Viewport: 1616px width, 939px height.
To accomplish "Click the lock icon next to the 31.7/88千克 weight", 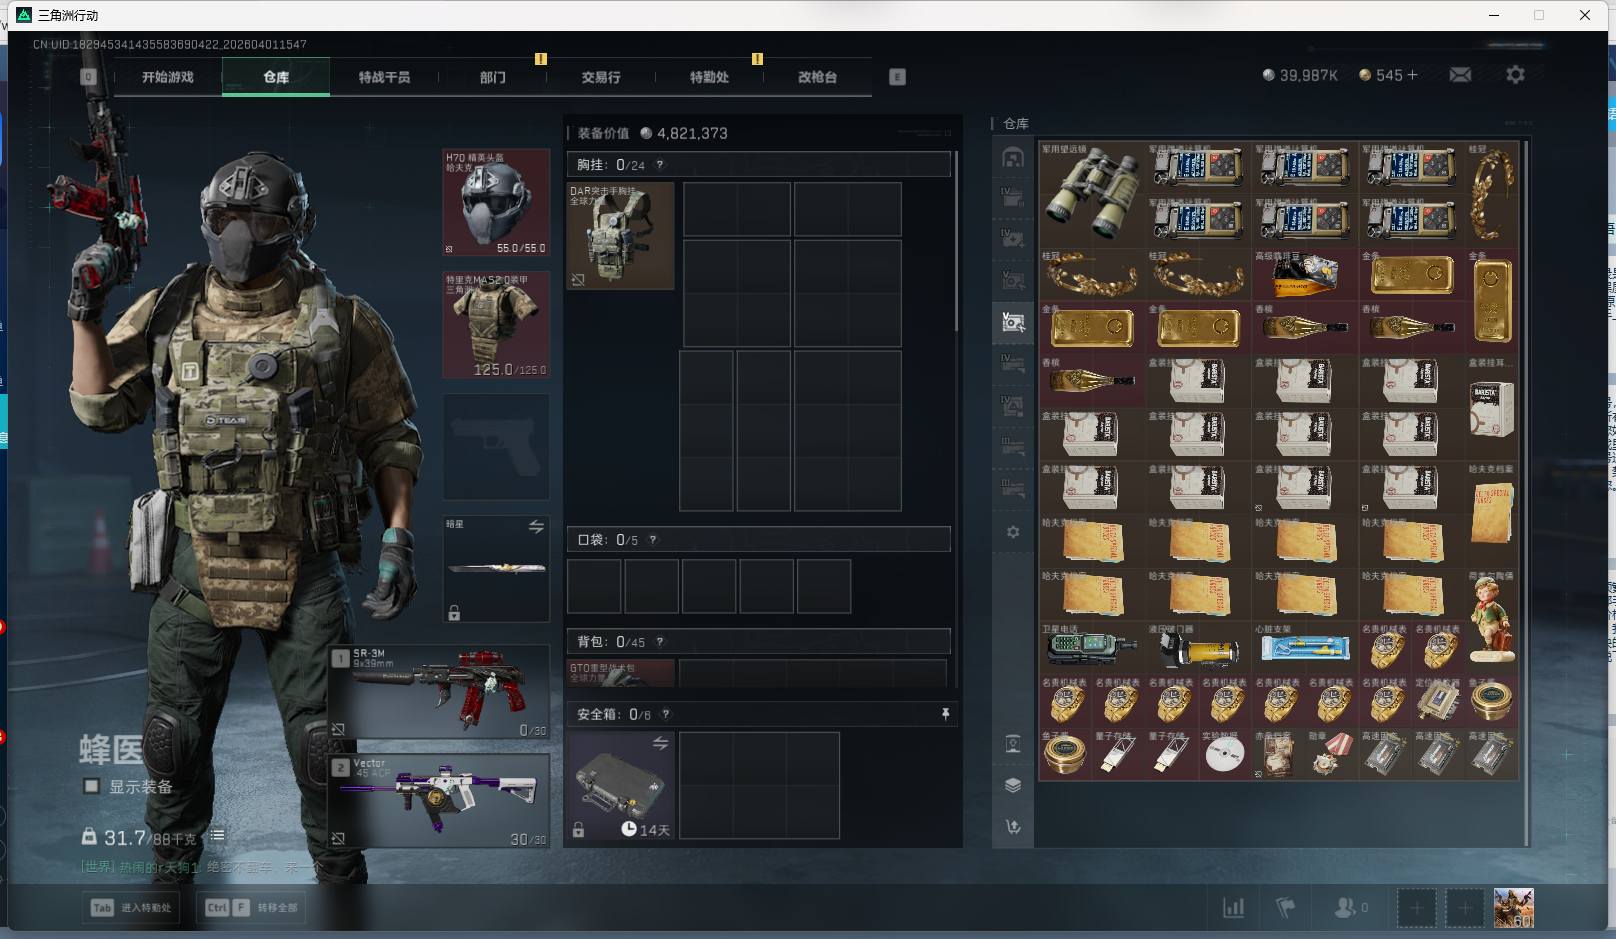I will pos(89,836).
